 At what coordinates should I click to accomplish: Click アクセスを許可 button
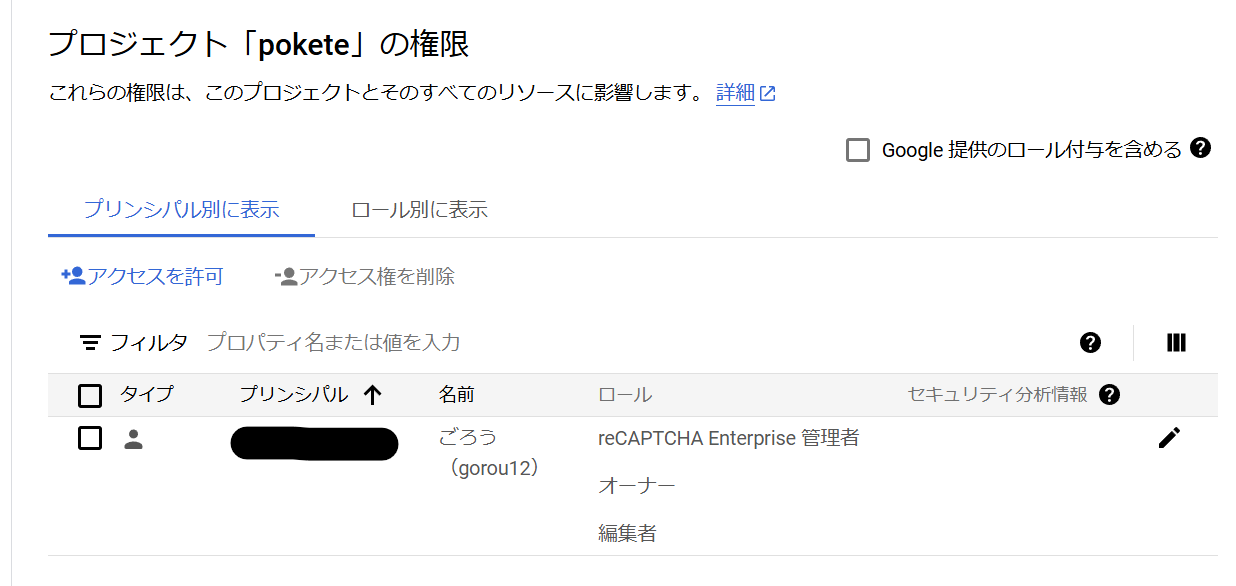pyautogui.click(x=142, y=277)
